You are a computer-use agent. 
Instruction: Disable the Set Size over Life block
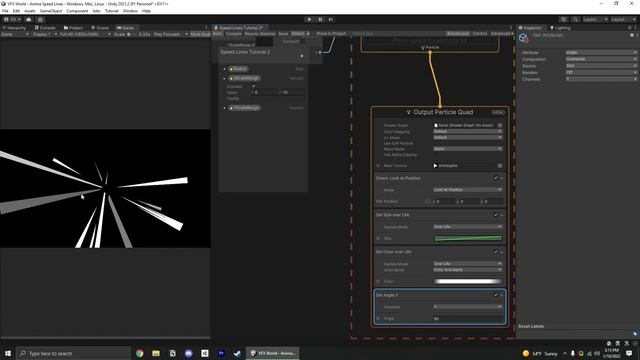point(496,215)
